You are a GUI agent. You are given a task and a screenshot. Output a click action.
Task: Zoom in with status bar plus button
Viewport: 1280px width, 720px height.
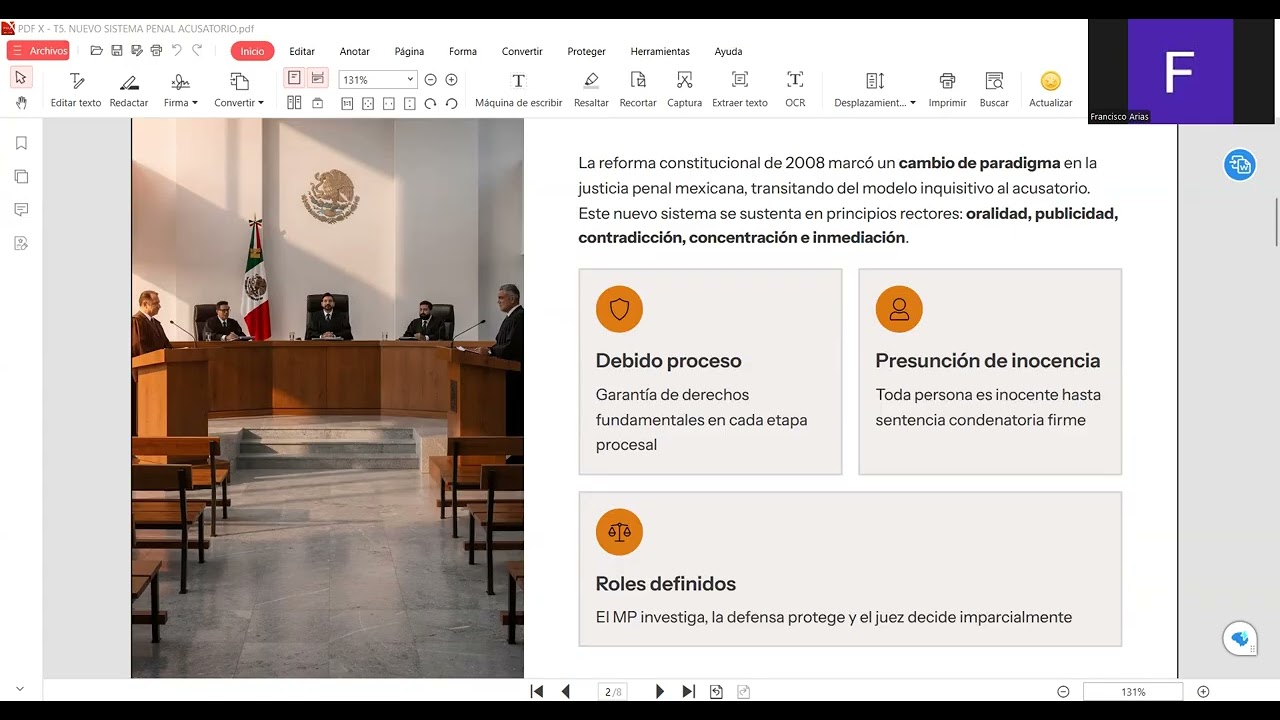click(1203, 691)
